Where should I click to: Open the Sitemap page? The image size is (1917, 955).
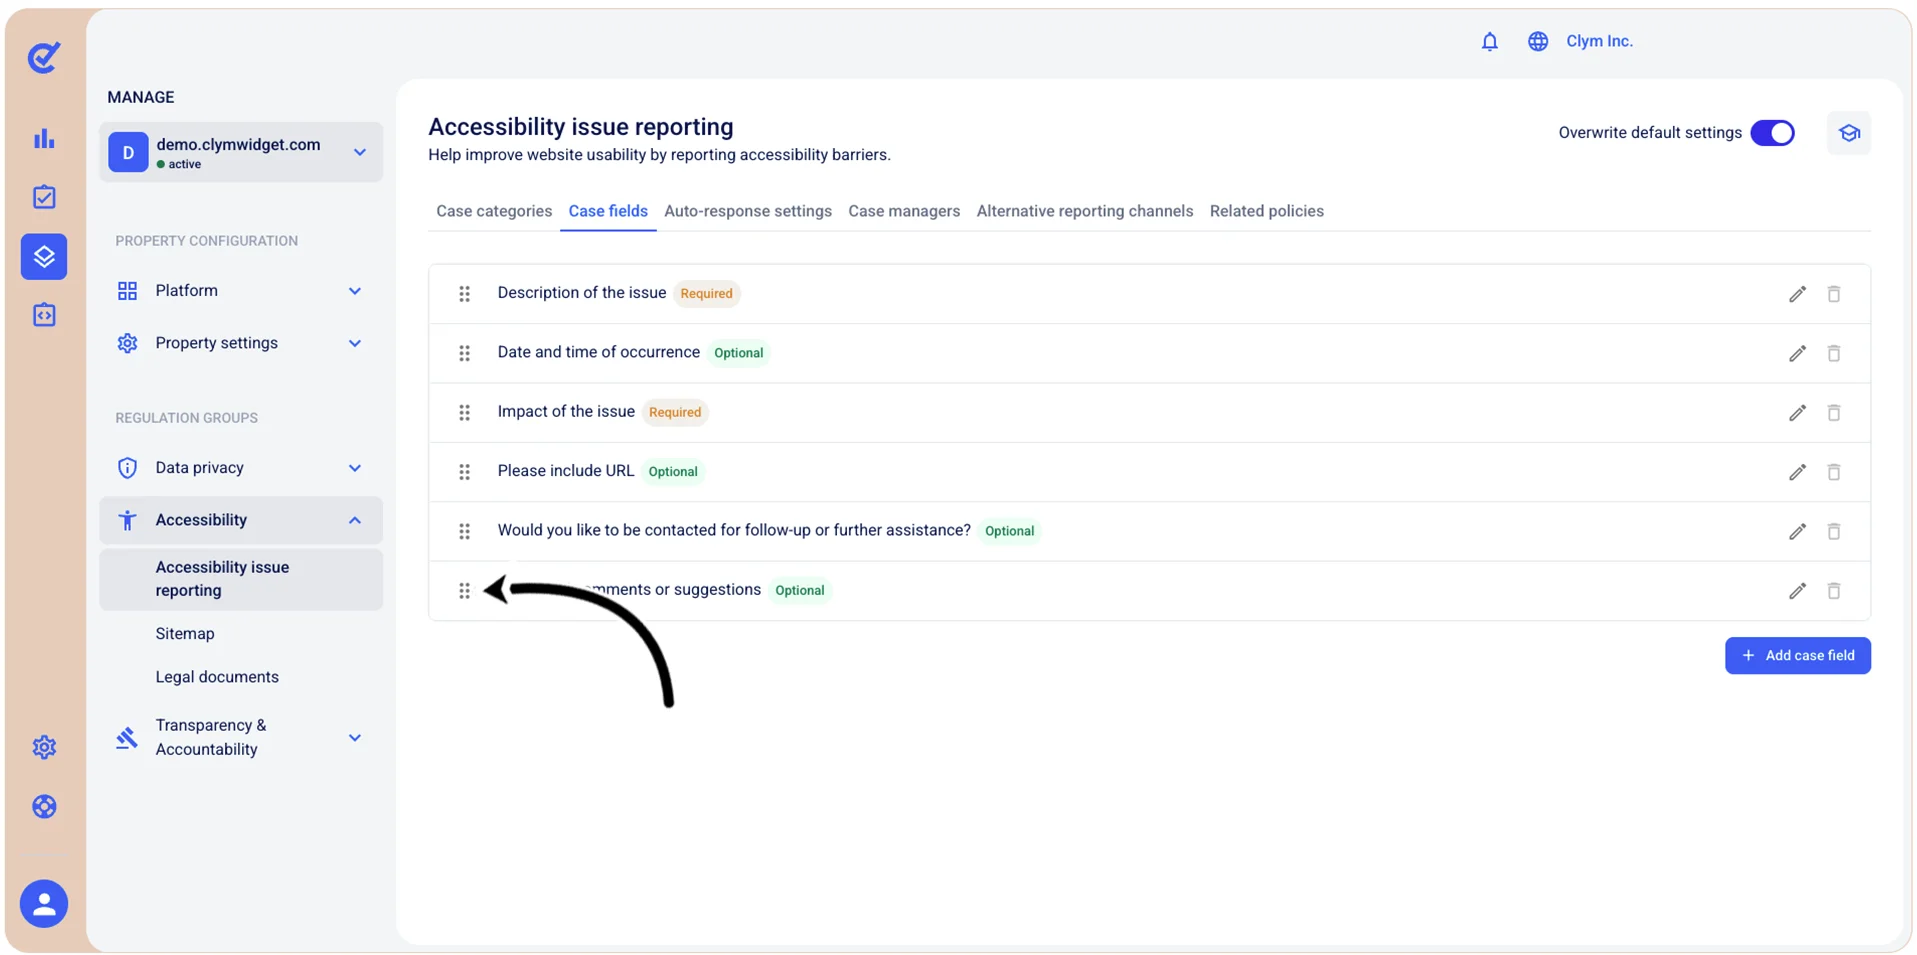click(185, 634)
